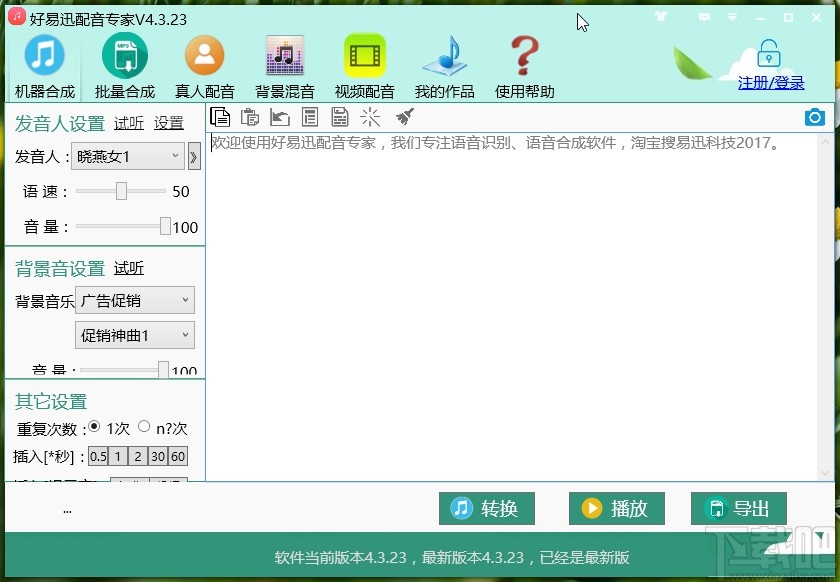Click the import arrow toolbar icon

[280, 117]
